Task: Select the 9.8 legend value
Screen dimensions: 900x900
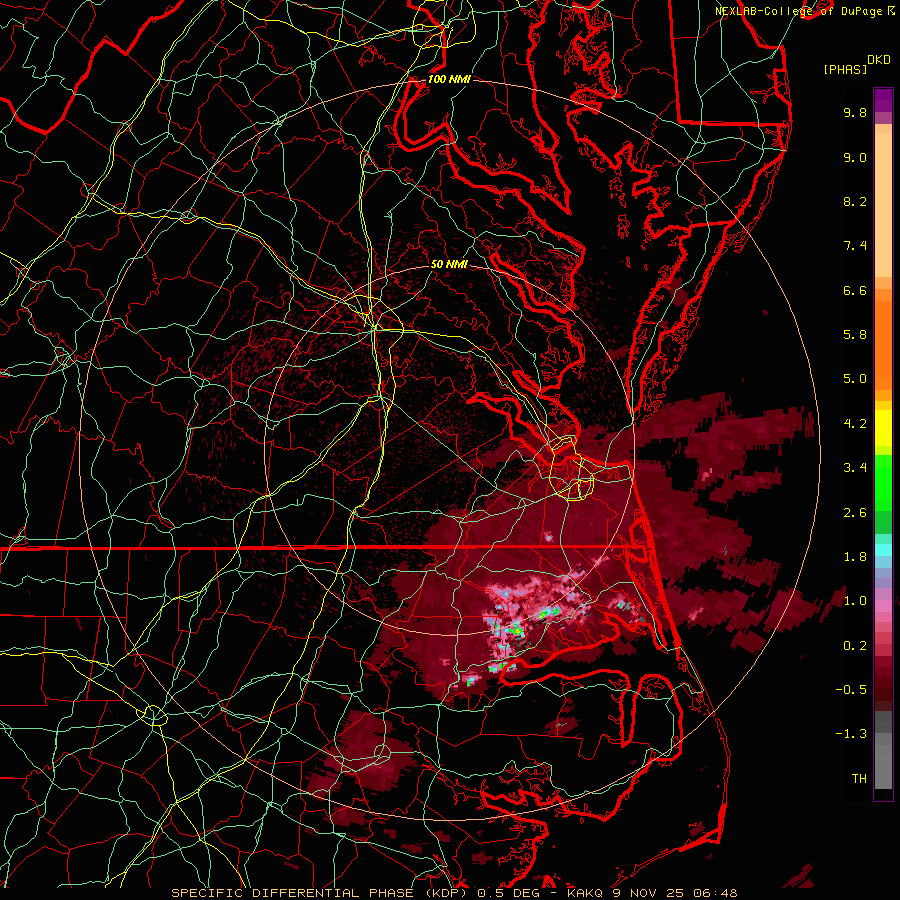Action: pos(855,112)
